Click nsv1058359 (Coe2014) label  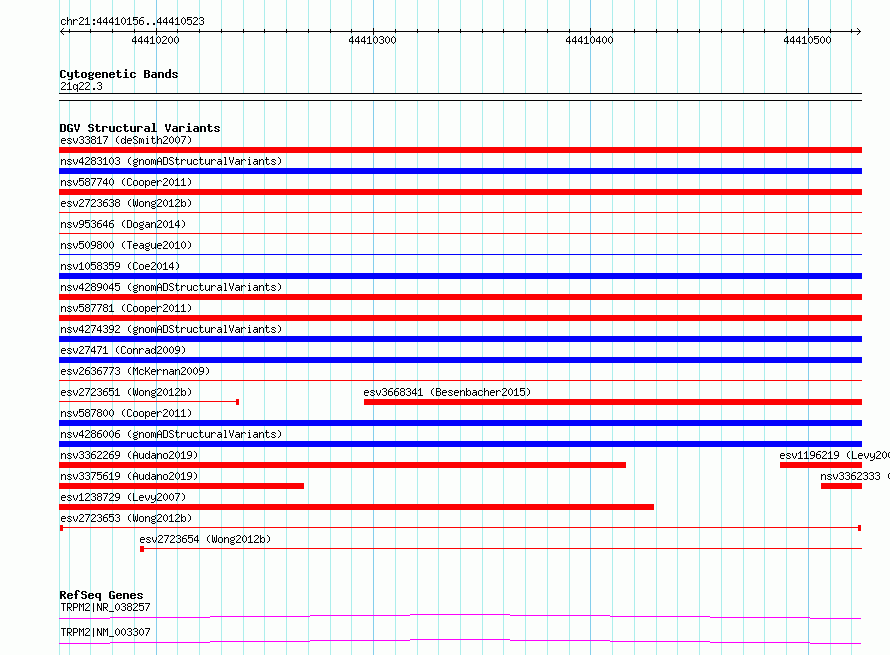coord(120,266)
